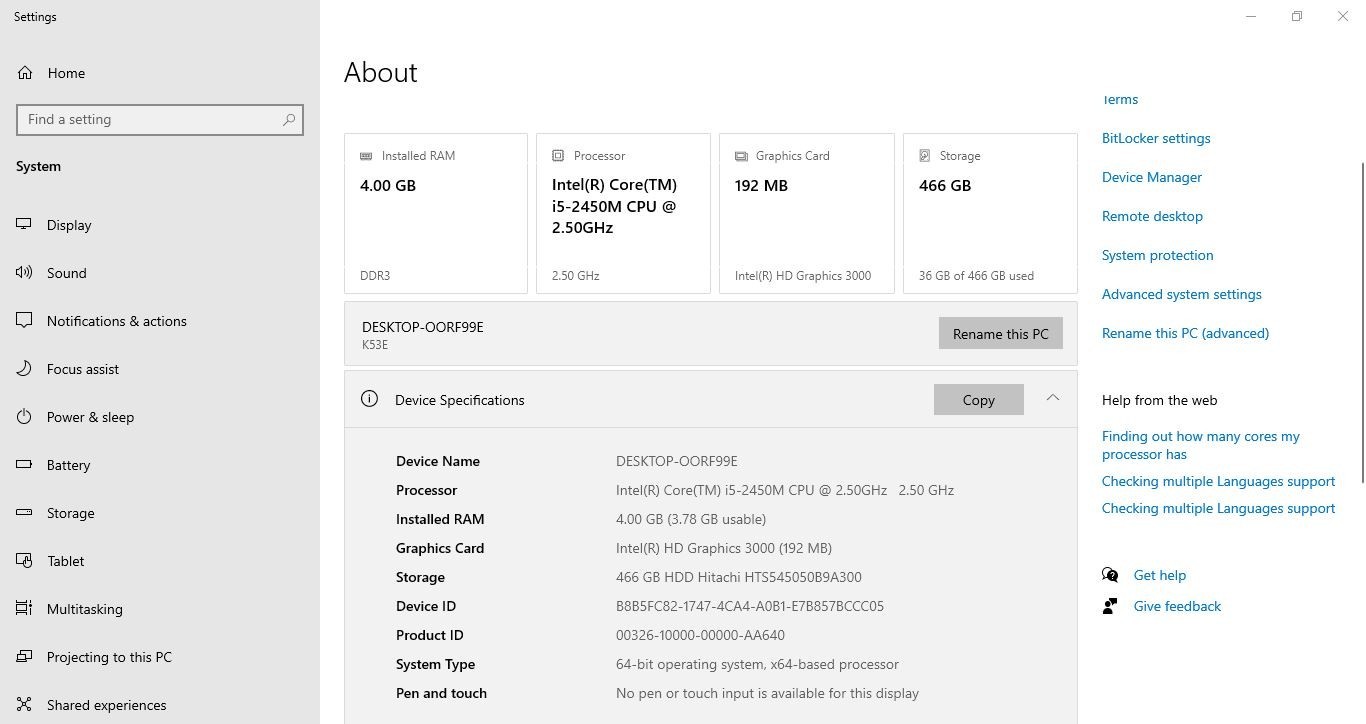
Task: Select the Multitasking icon
Action: click(25, 609)
